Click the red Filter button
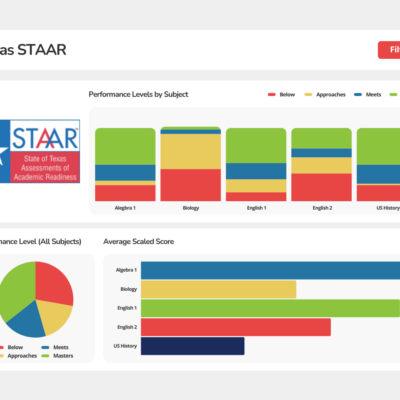This screenshot has width=400, height=400. pyautogui.click(x=389, y=50)
